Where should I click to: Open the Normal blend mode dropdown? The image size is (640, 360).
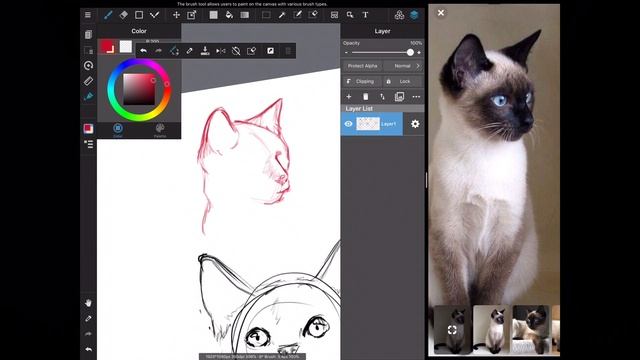404,66
